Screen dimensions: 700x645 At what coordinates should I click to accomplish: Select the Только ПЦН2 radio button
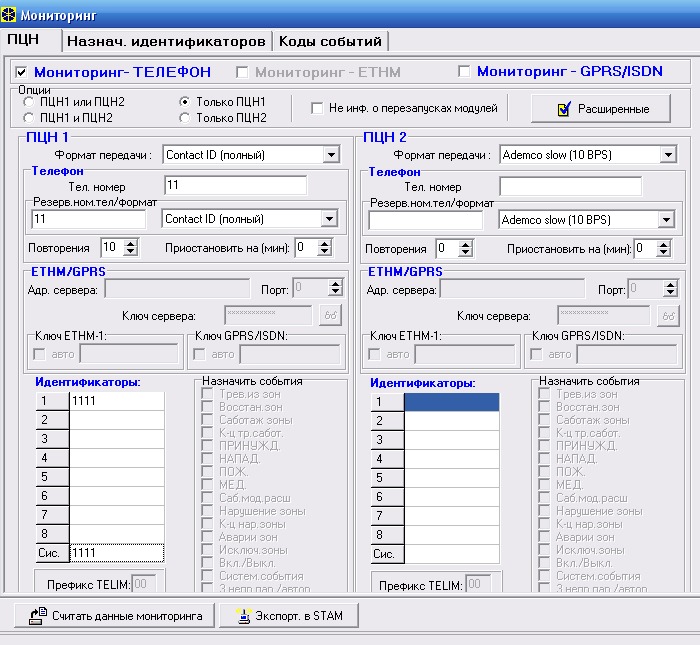pos(184,118)
